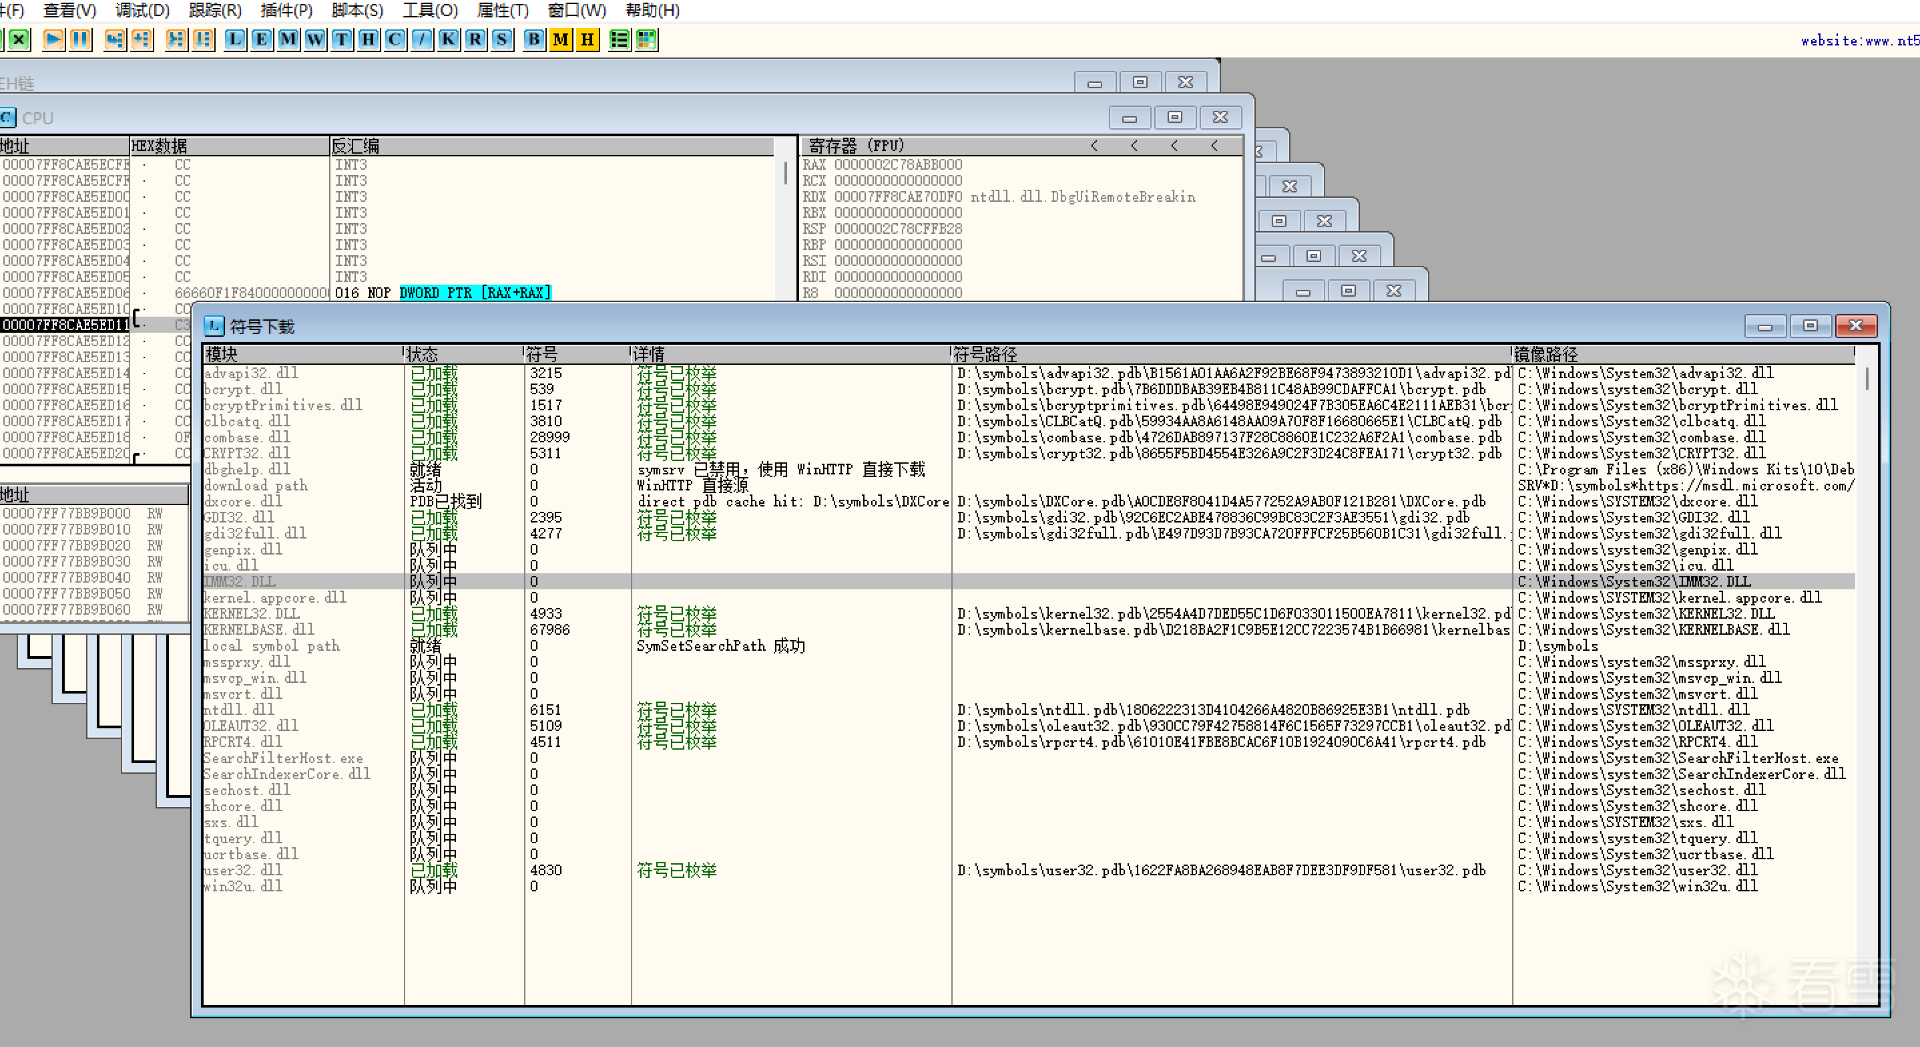Open Memory map via blue M icon

click(x=289, y=39)
